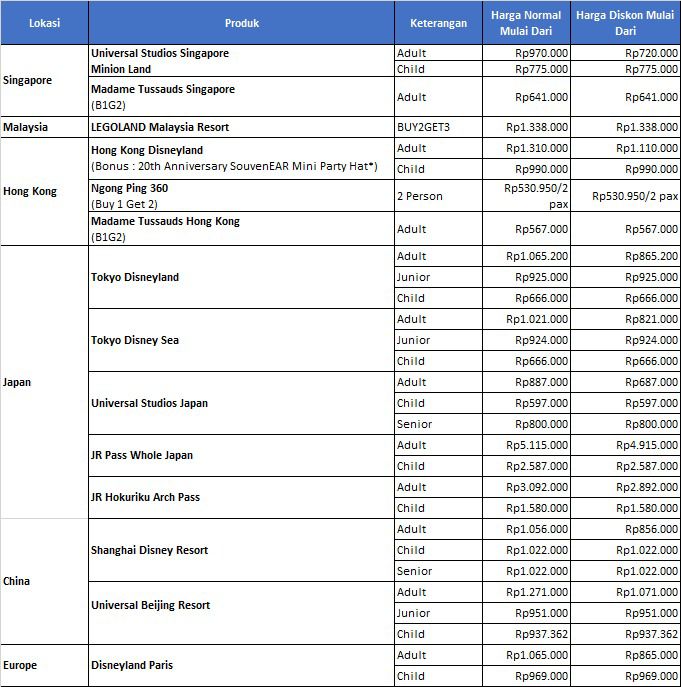Click Tokyo Disney Sea product cell
The image size is (681, 687).
point(241,340)
